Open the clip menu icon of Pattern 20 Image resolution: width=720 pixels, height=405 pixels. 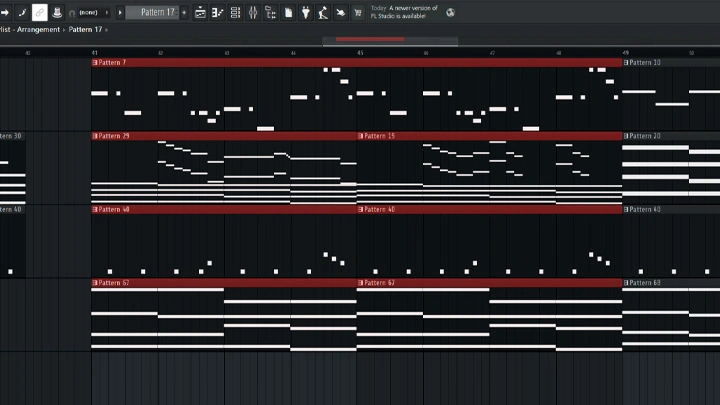click(626, 136)
